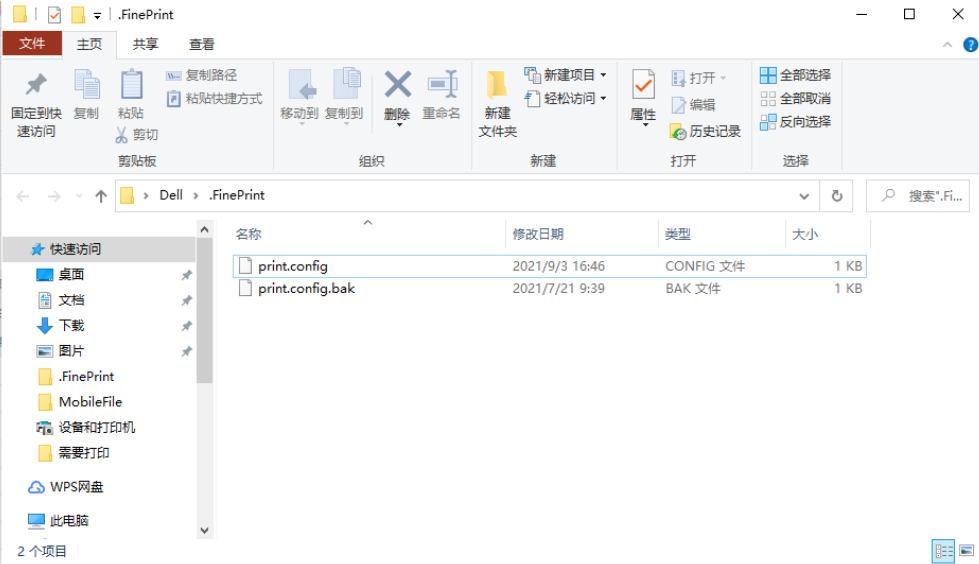The height and width of the screenshot is (564, 979).
Task: Expand the address bar history dropdown
Action: coord(804,197)
